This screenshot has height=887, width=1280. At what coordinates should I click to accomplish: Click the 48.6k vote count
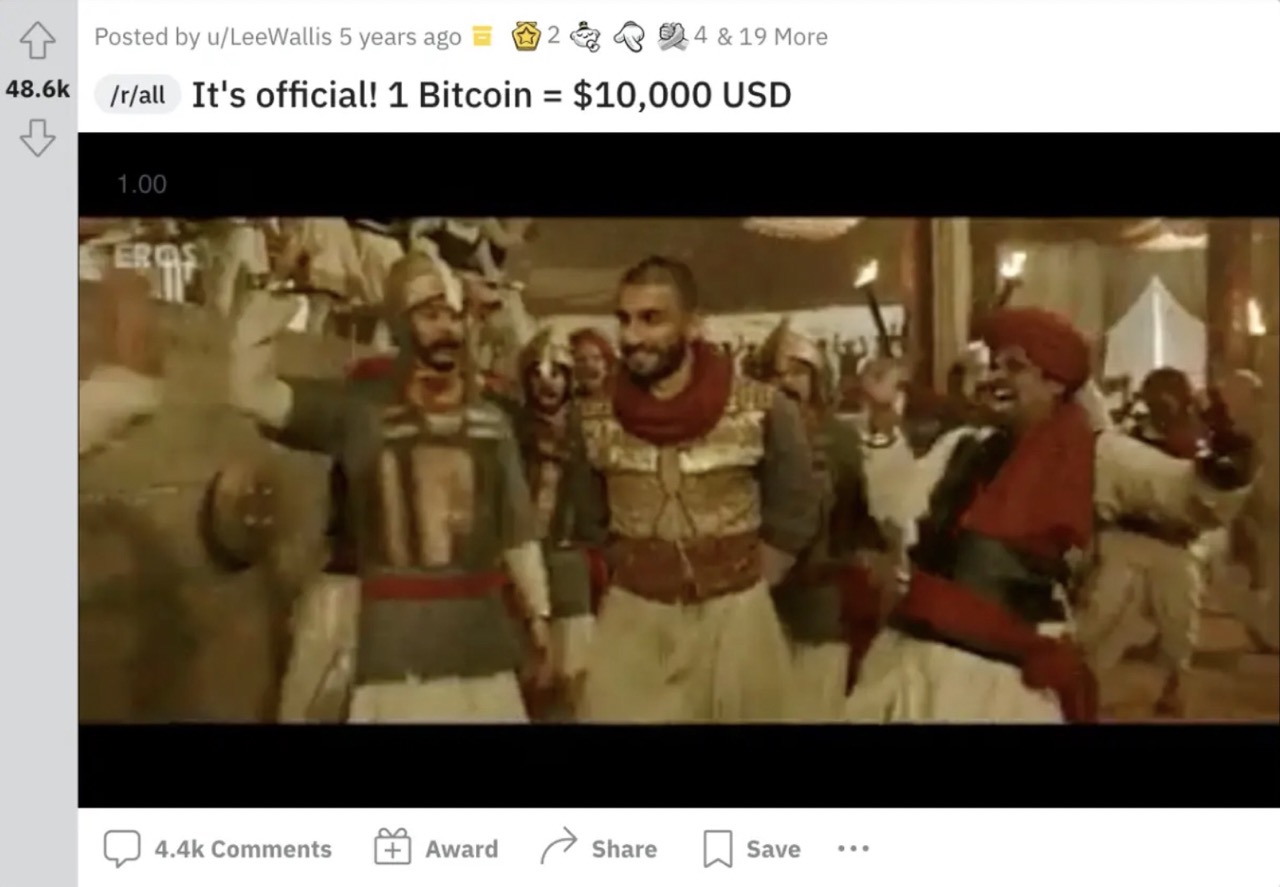[x=38, y=89]
